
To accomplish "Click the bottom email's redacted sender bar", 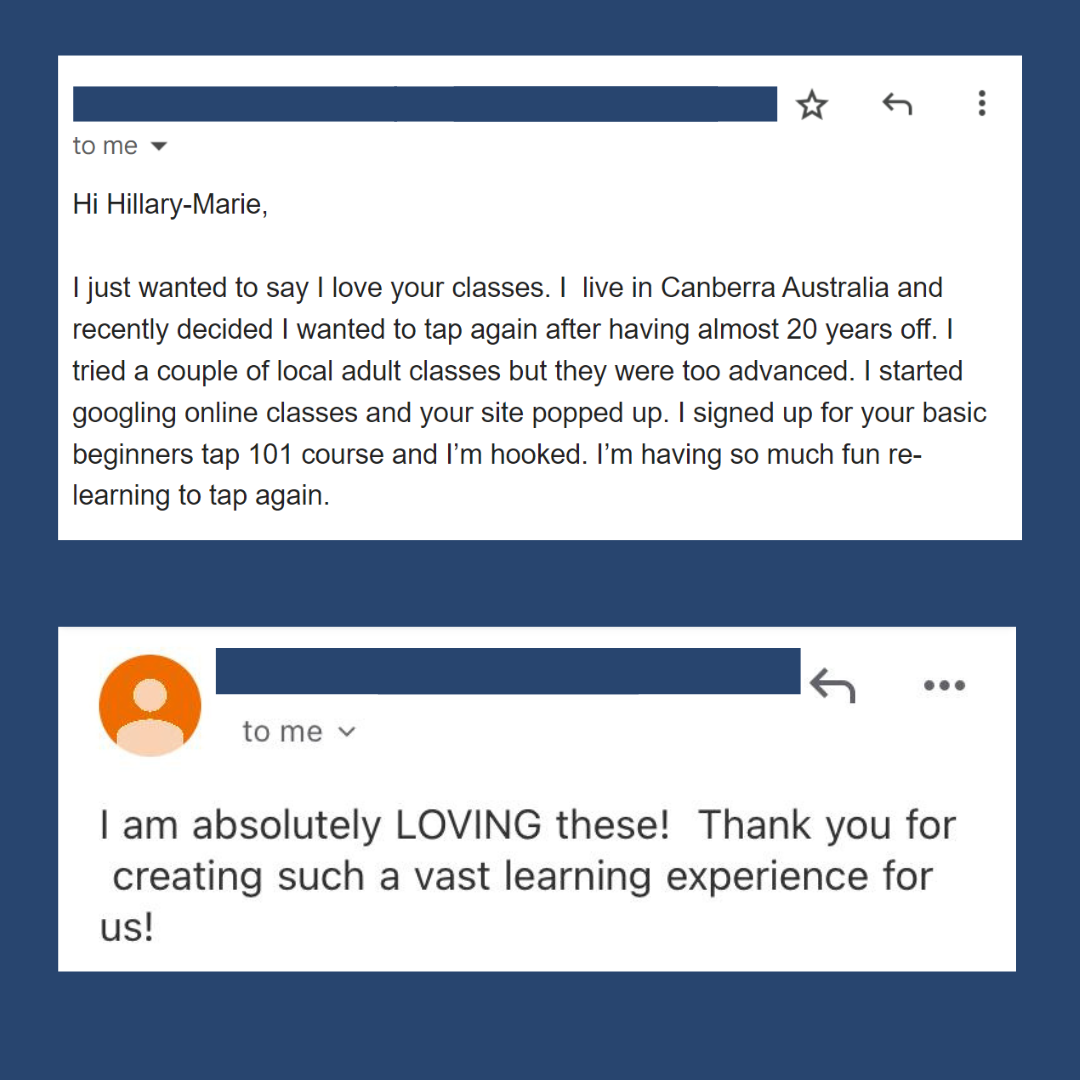I will click(508, 671).
